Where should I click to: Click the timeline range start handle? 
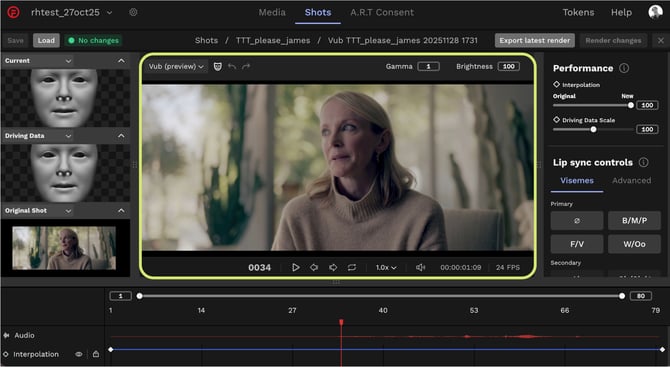click(x=140, y=296)
